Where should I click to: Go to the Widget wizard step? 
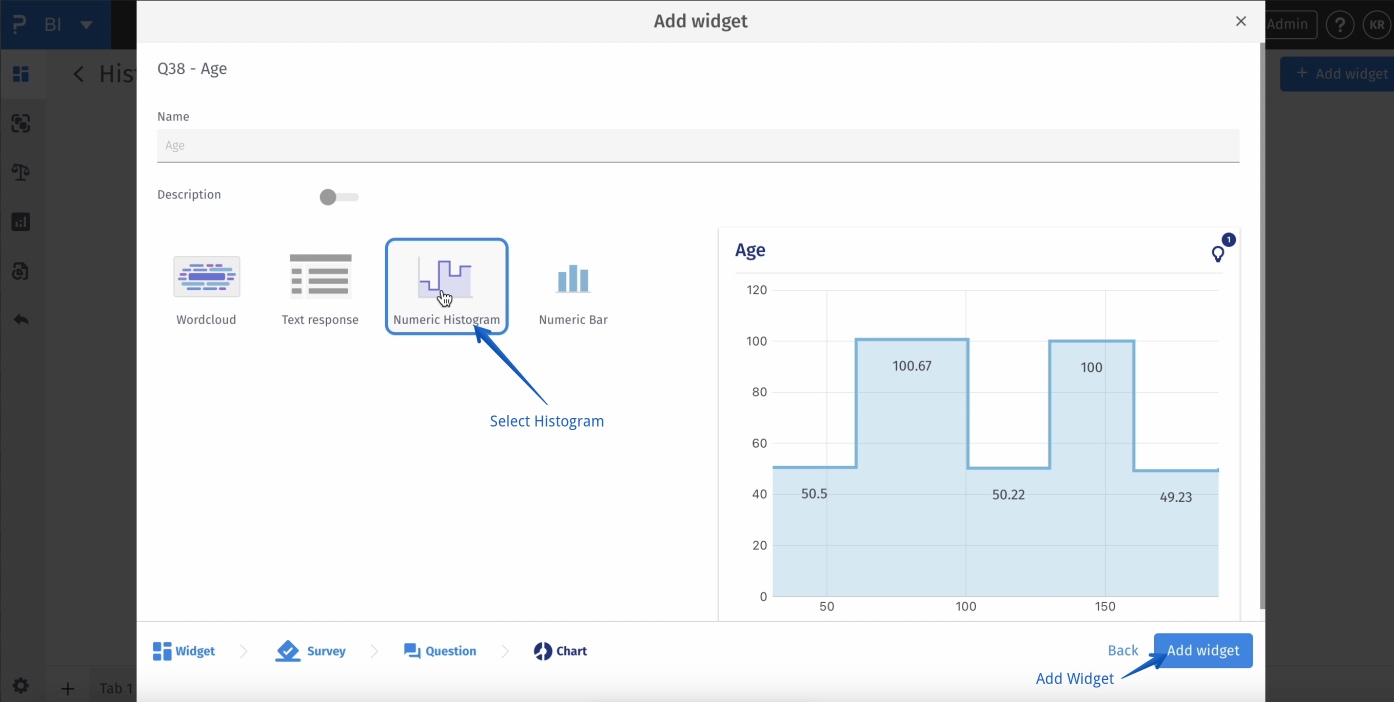point(184,651)
